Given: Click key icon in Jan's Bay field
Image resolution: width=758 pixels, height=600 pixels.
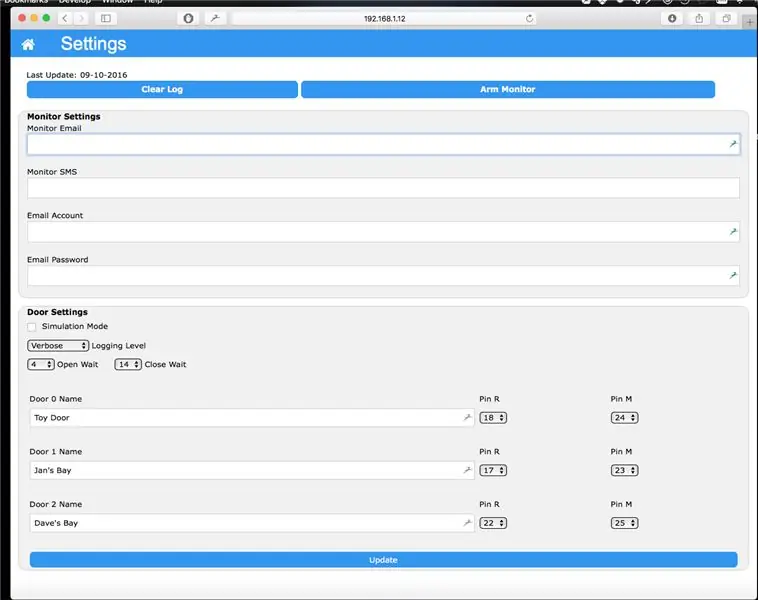Looking at the screenshot, I should point(467,470).
